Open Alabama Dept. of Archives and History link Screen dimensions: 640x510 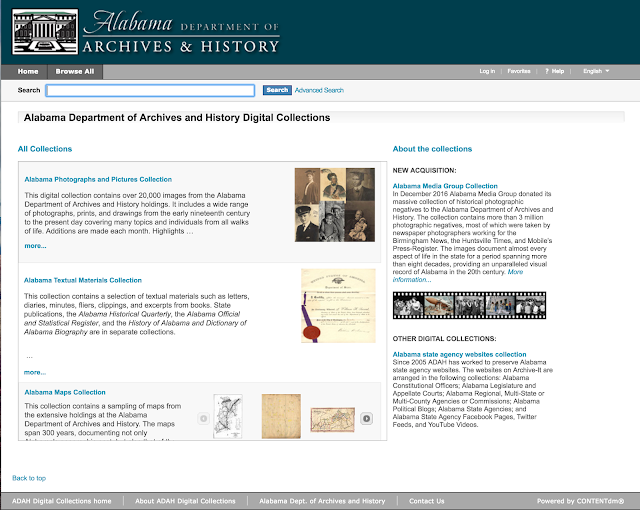point(322,501)
